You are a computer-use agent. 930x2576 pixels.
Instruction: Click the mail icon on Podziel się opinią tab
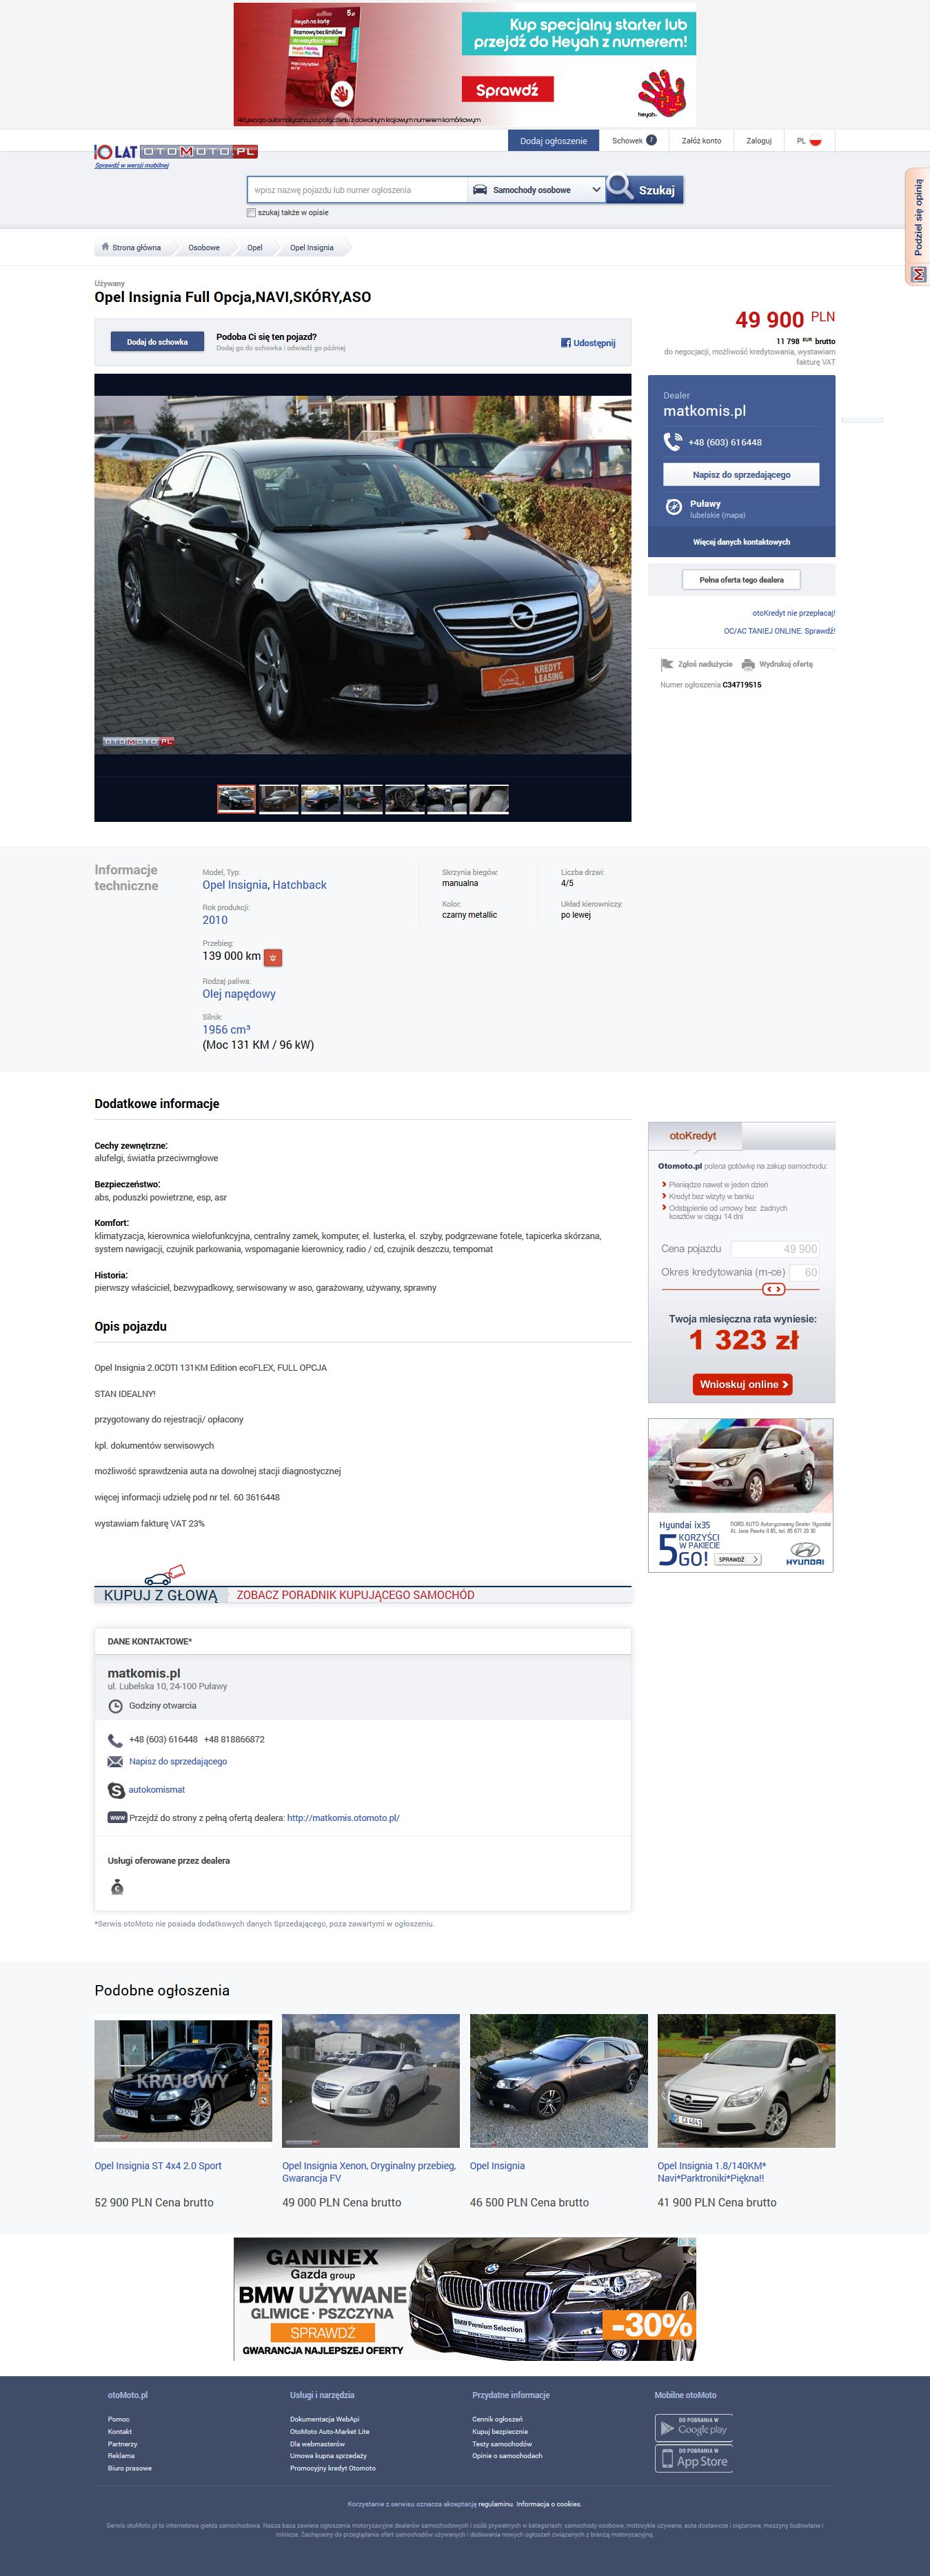918,274
